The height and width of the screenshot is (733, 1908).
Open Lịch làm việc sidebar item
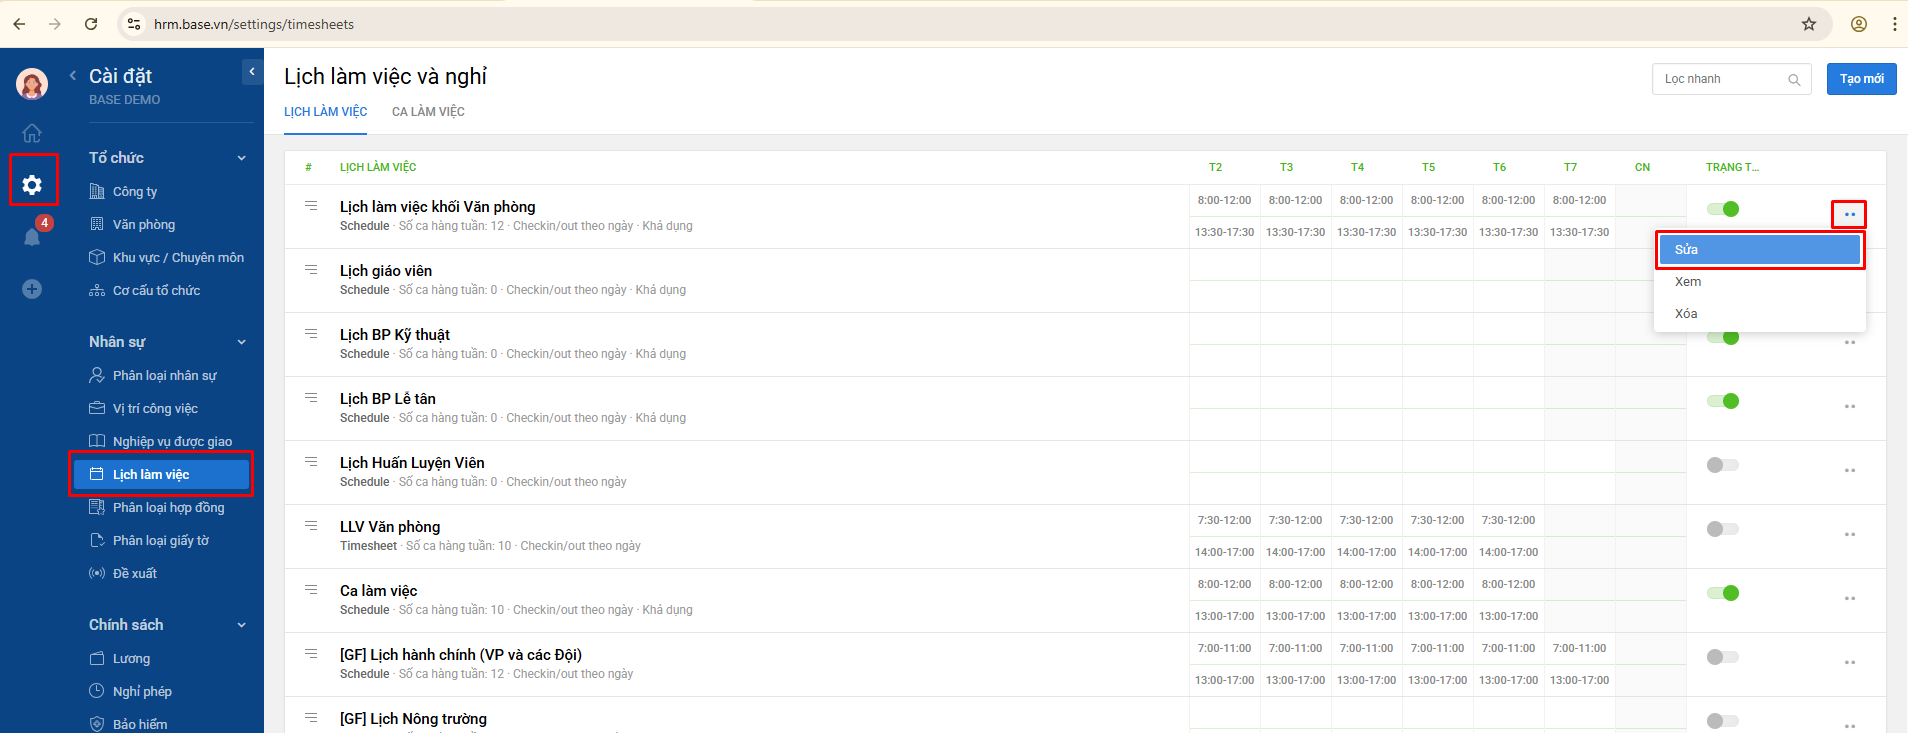click(161, 474)
